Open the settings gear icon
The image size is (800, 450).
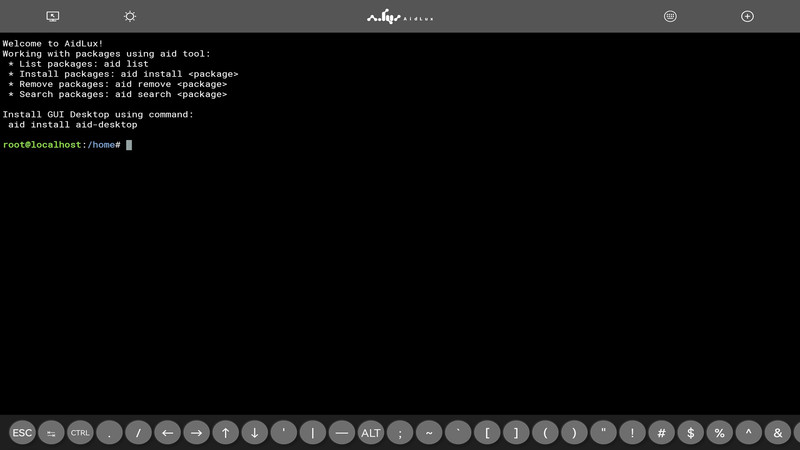tap(130, 16)
